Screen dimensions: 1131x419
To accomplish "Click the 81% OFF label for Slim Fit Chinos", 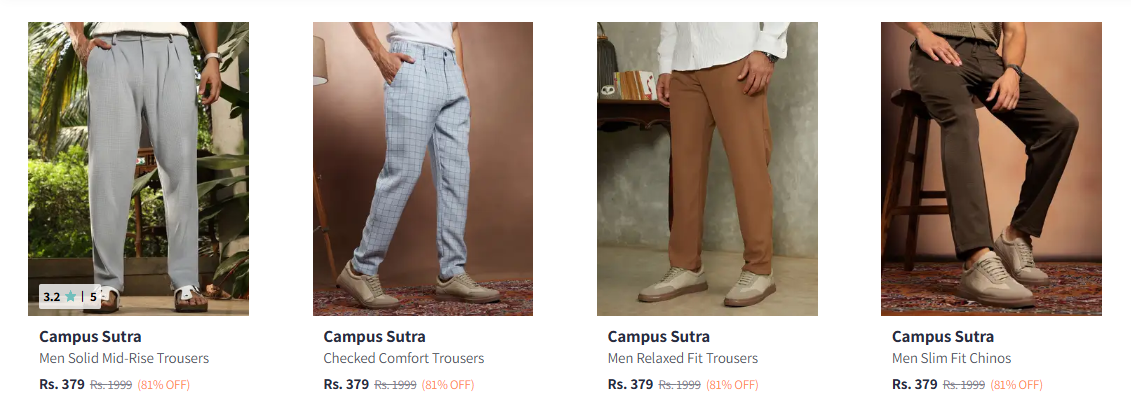I will pos(1016,385).
